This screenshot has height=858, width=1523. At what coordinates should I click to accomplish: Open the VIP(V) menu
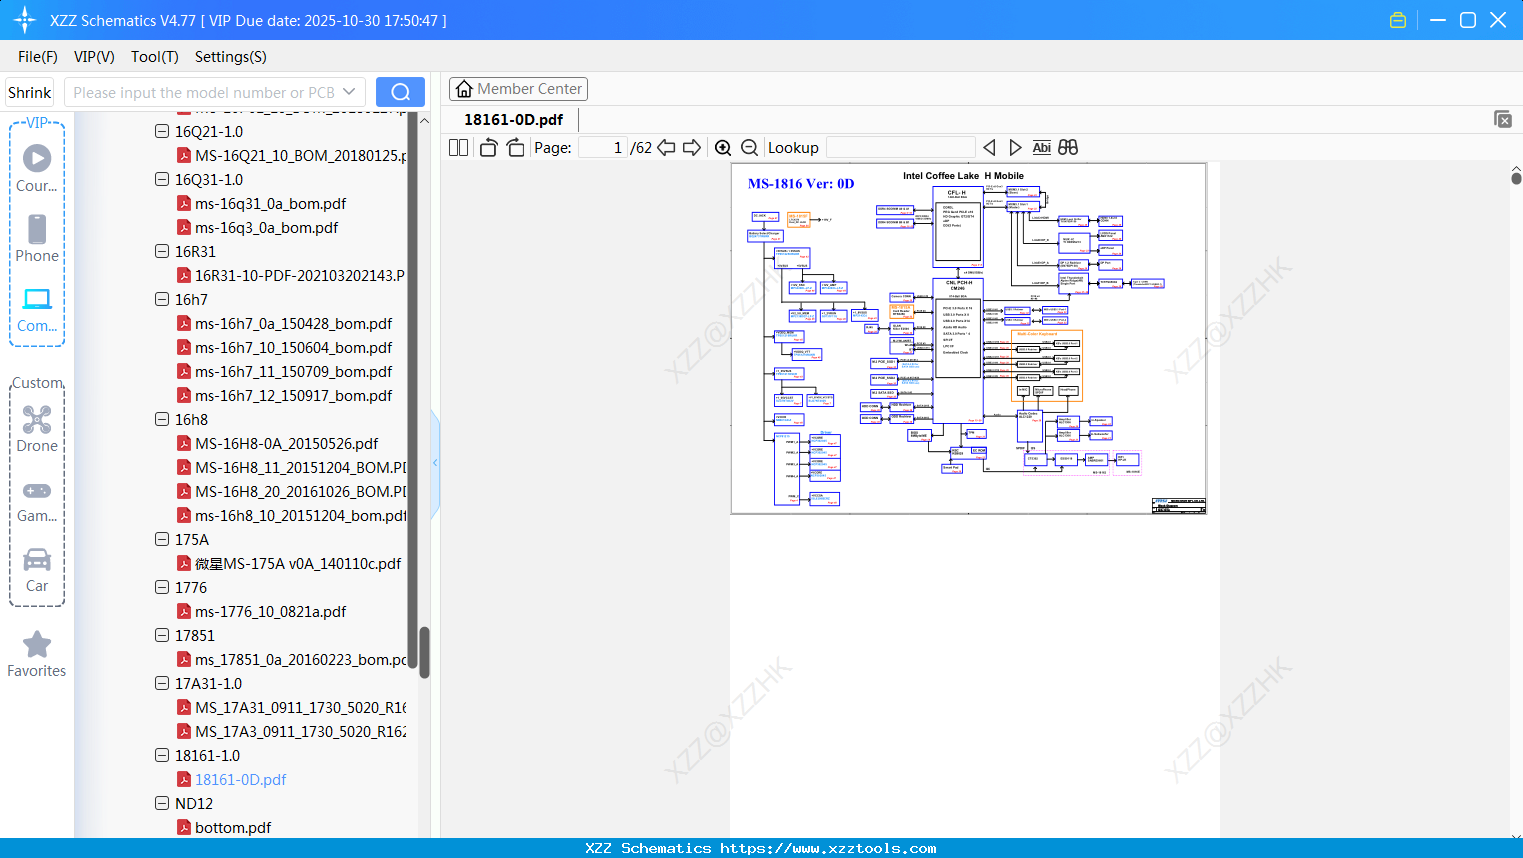(x=94, y=57)
